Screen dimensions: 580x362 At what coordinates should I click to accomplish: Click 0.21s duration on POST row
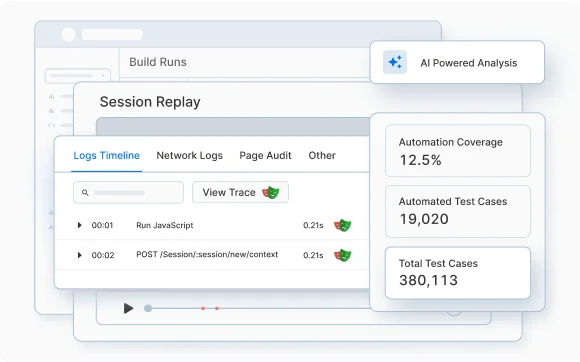click(313, 255)
